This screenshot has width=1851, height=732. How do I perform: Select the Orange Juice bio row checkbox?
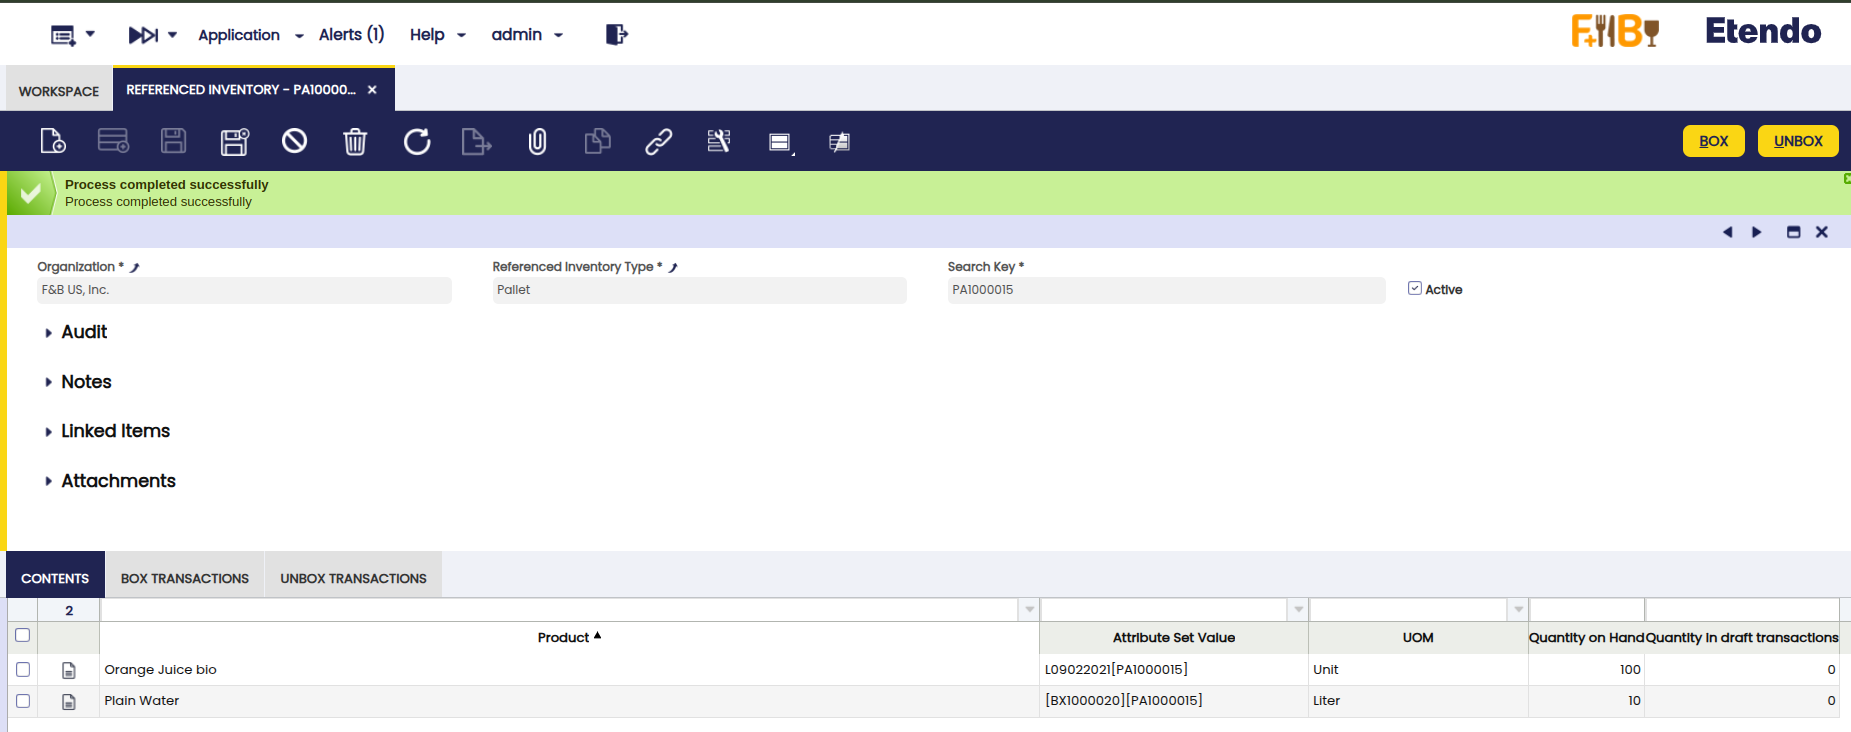[23, 669]
